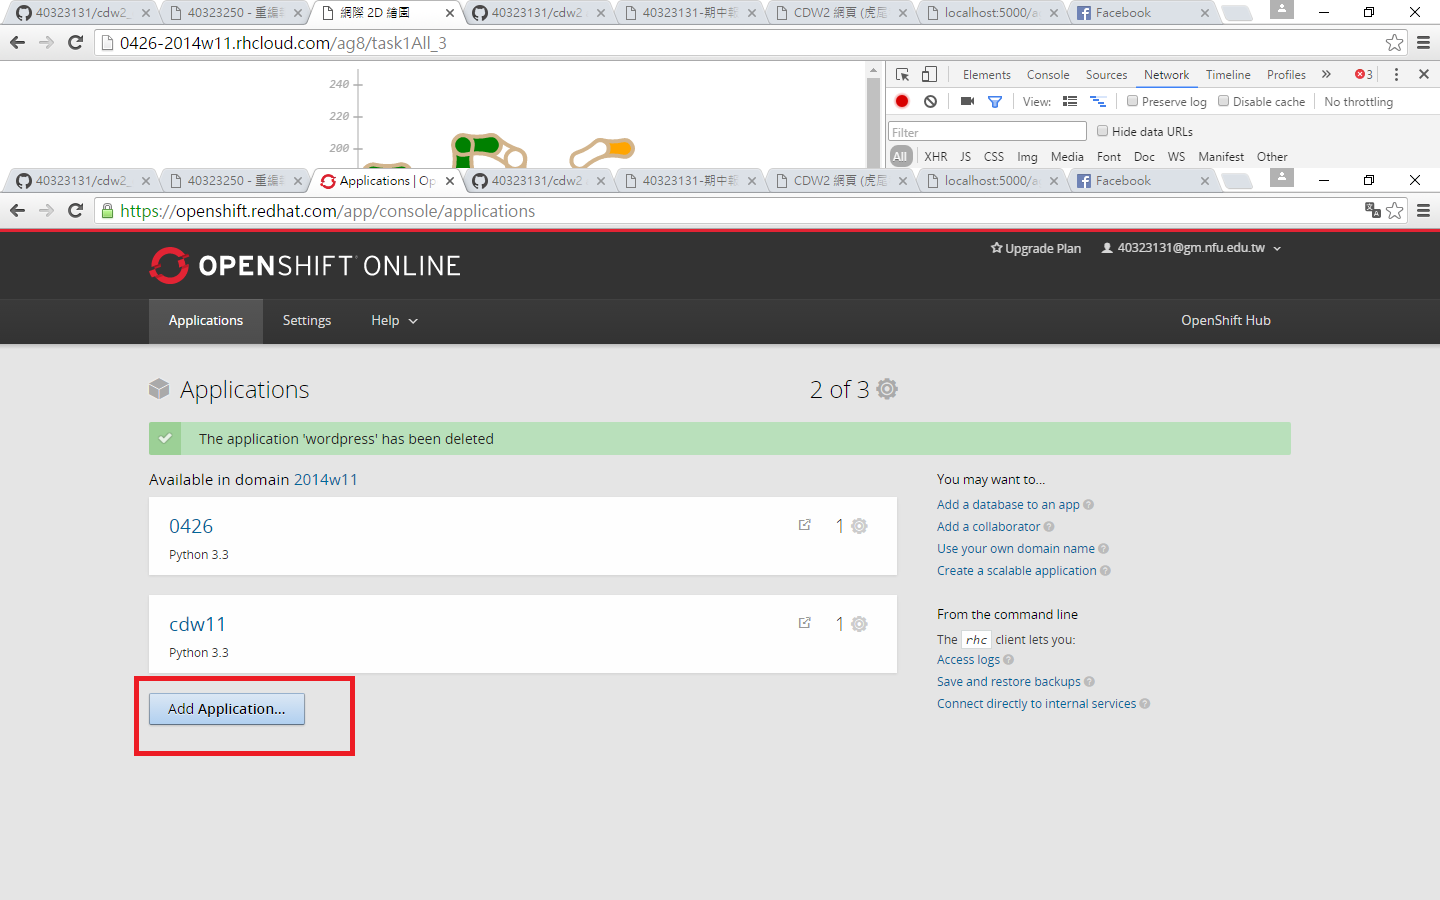Click the gear icon beside 2 of 3
Viewport: 1440px width, 900px height.
pyautogui.click(x=887, y=389)
